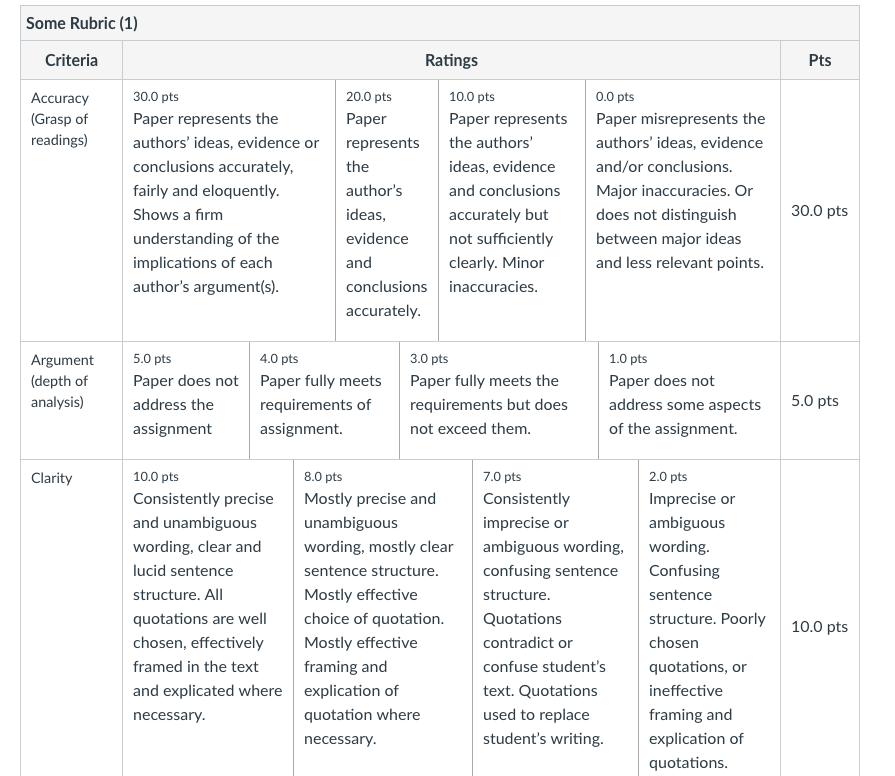Select the Accuracy 20.0 pts rating cell
Viewport: 895px width, 776px height.
[x=387, y=210]
